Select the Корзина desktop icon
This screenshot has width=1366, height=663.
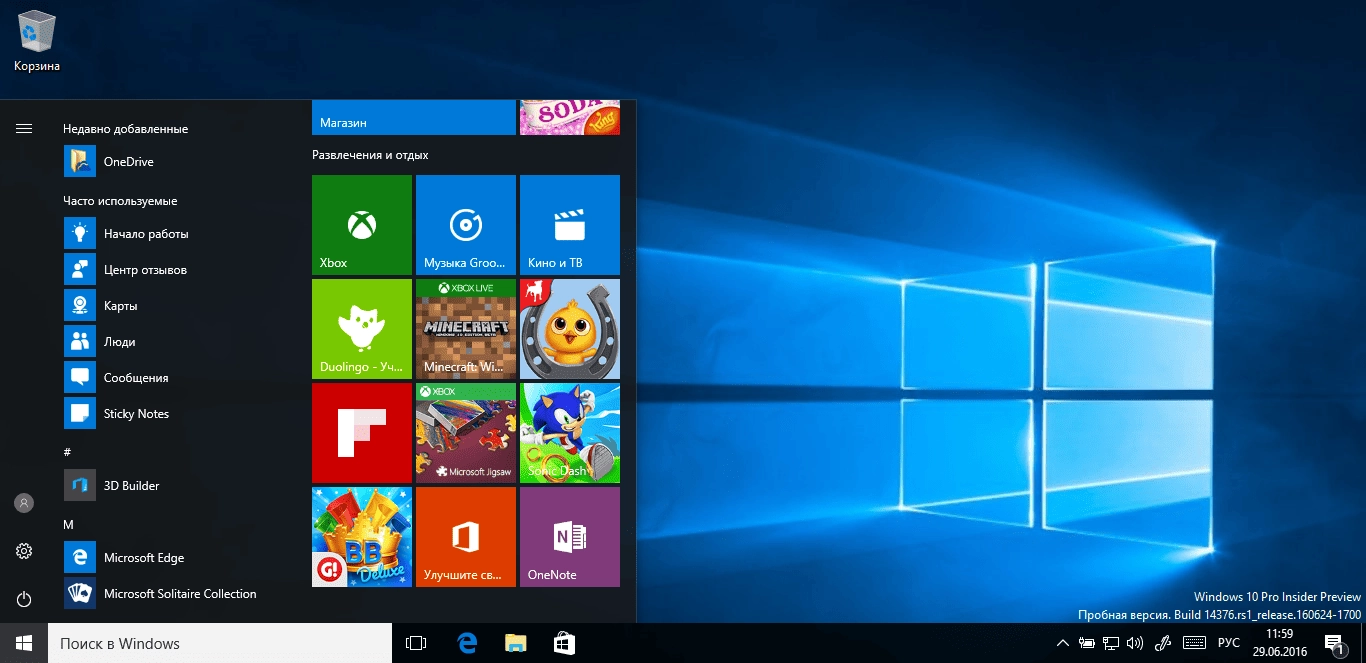pos(37,41)
